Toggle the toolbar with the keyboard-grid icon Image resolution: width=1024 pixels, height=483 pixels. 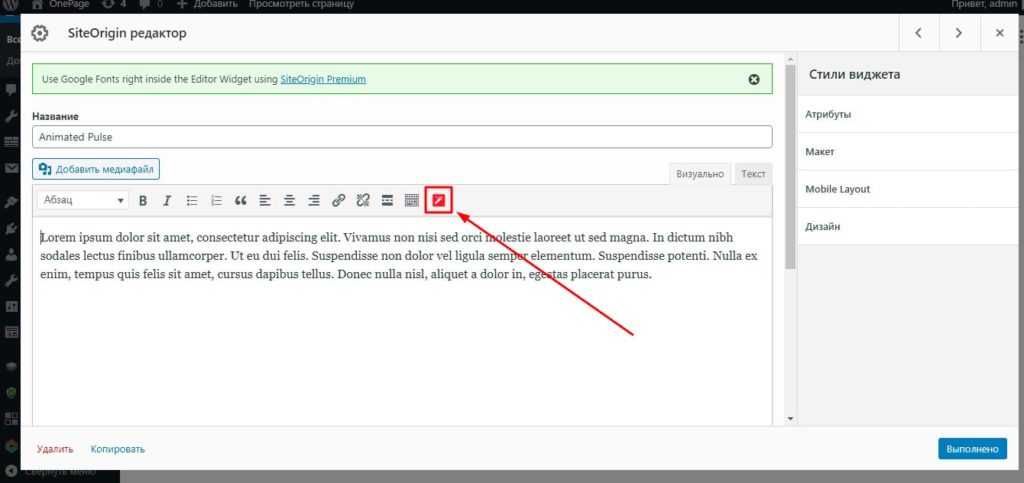pos(411,200)
